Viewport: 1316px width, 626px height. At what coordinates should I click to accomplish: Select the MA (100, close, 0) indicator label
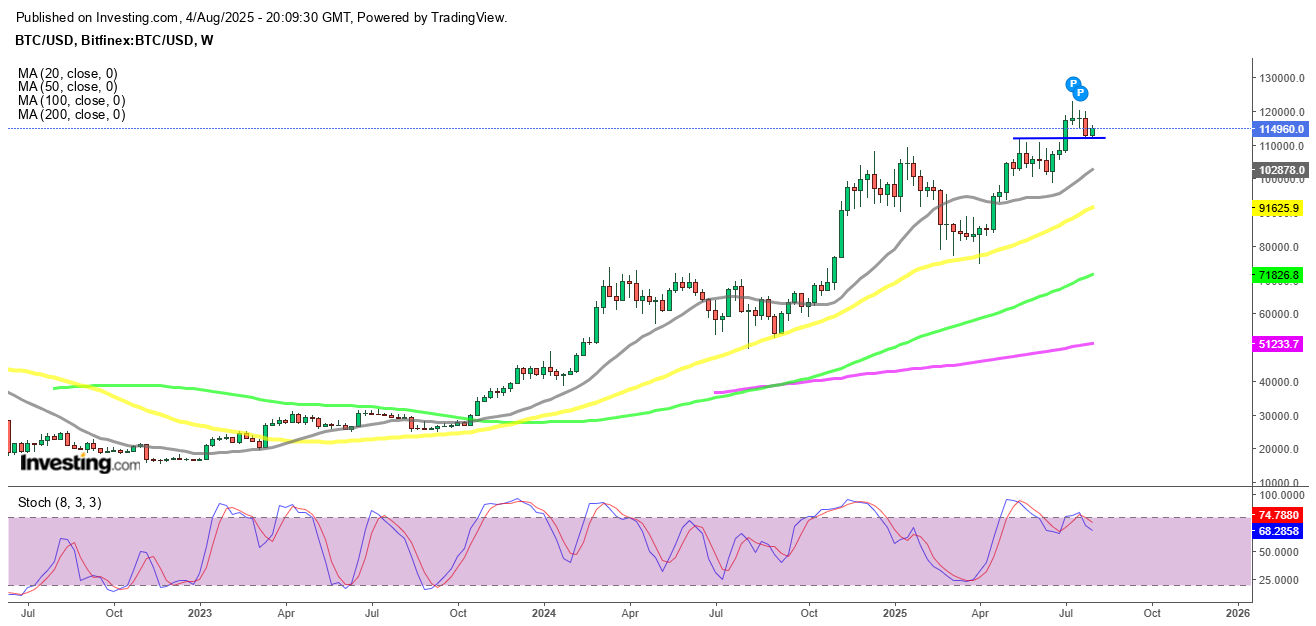pyautogui.click(x=71, y=101)
